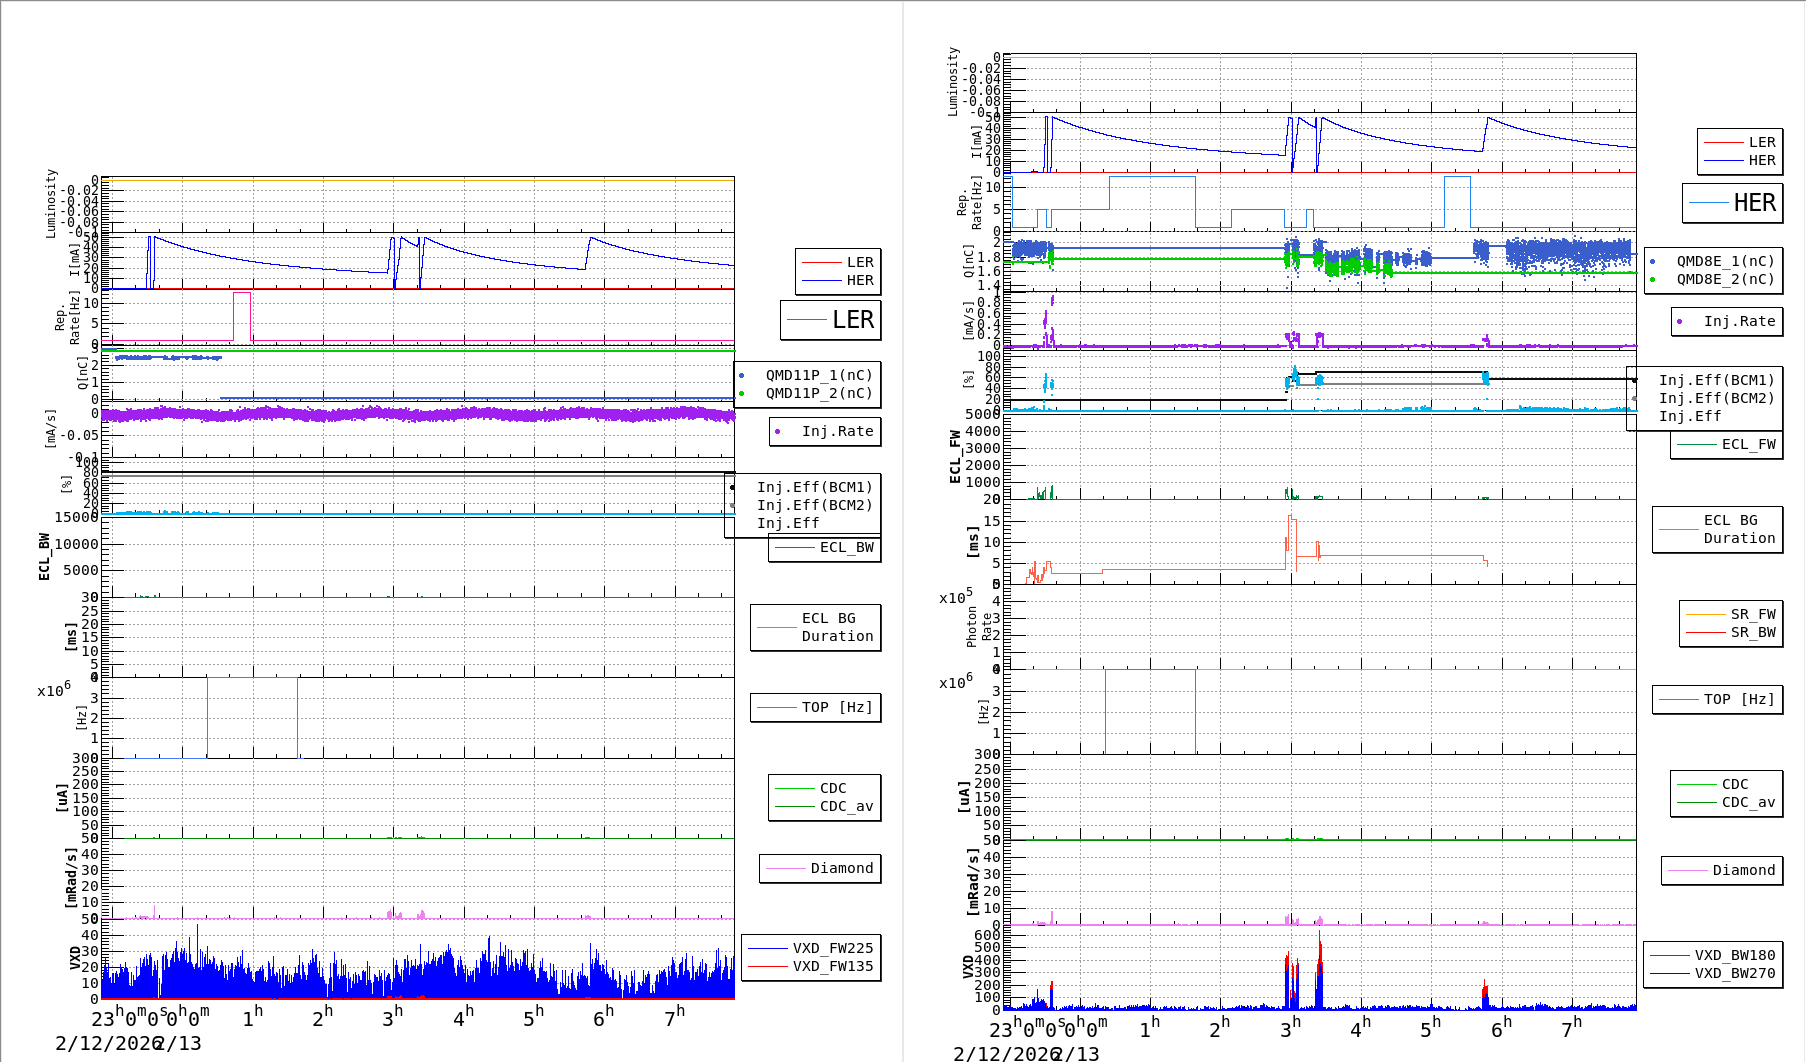This screenshot has height=1062, width=1806.
Task: Select the VXD_BW270 legend entry
Action: (1734, 973)
